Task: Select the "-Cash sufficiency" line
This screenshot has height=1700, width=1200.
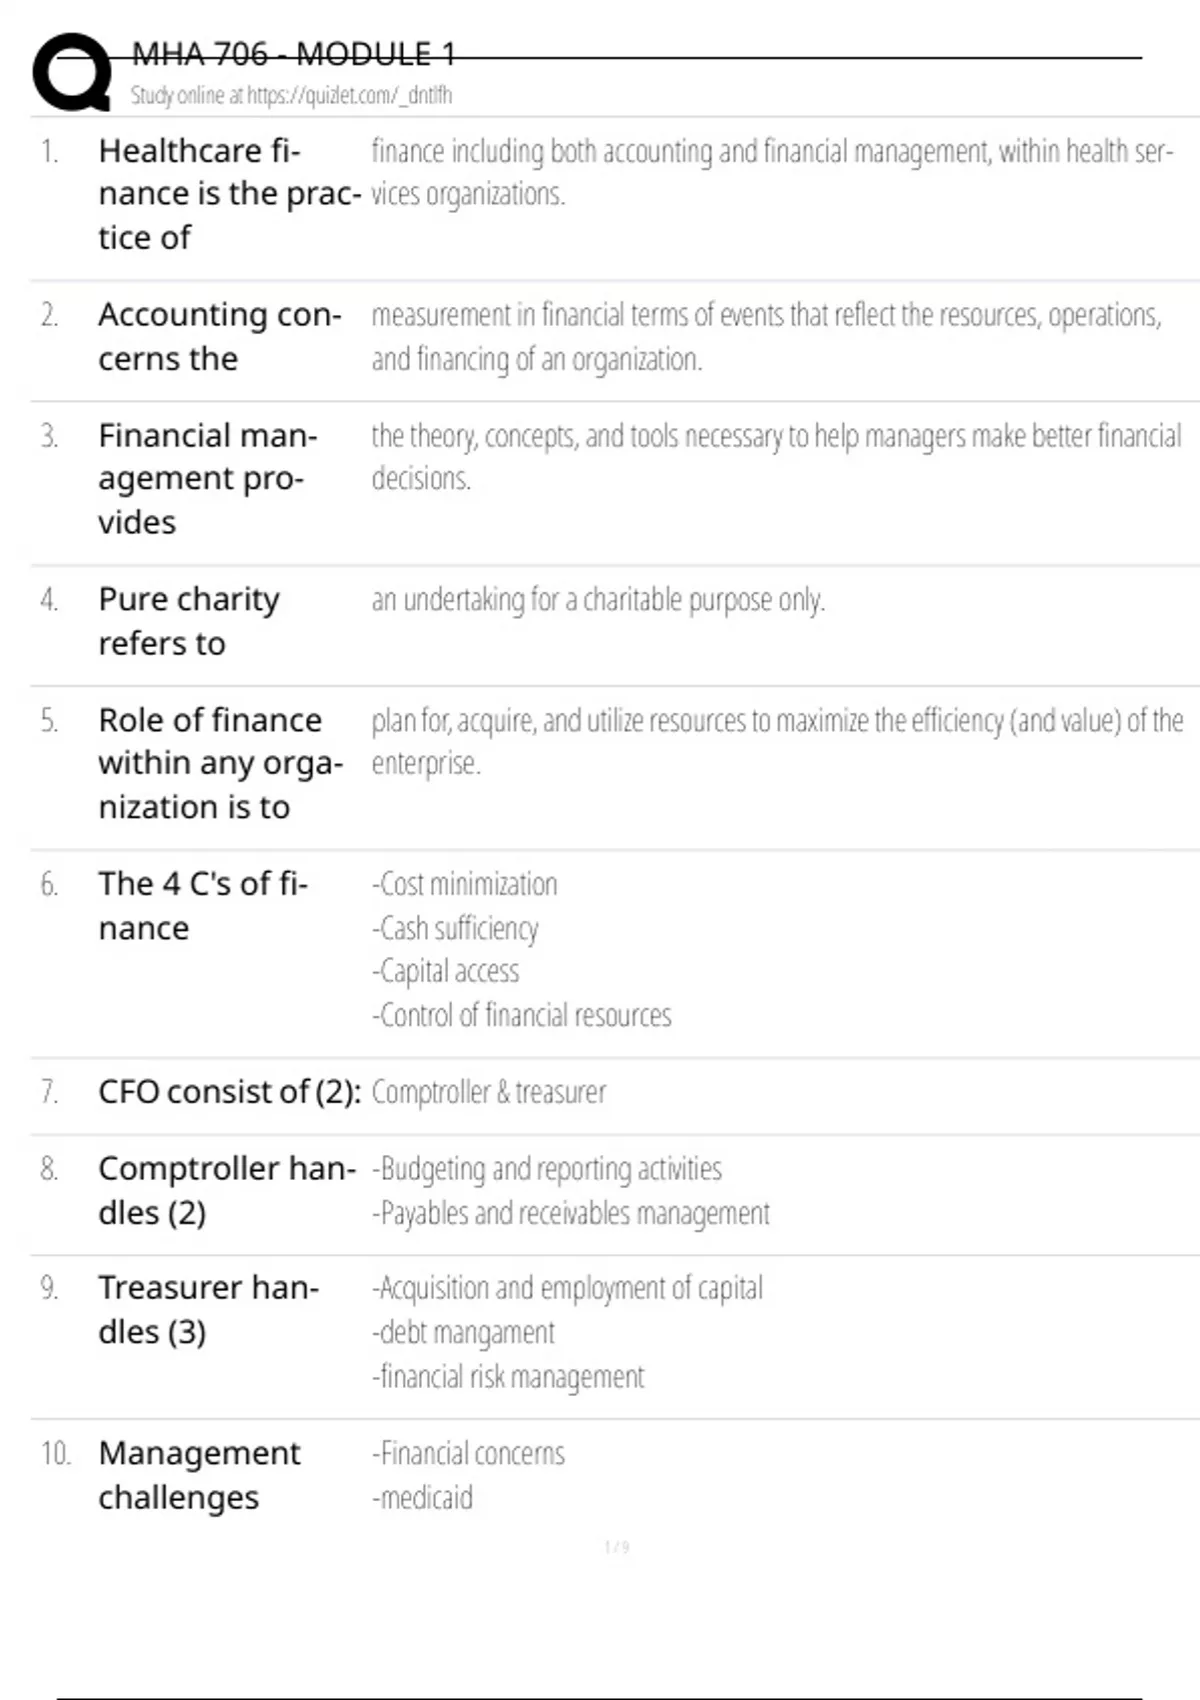Action: coord(455,928)
